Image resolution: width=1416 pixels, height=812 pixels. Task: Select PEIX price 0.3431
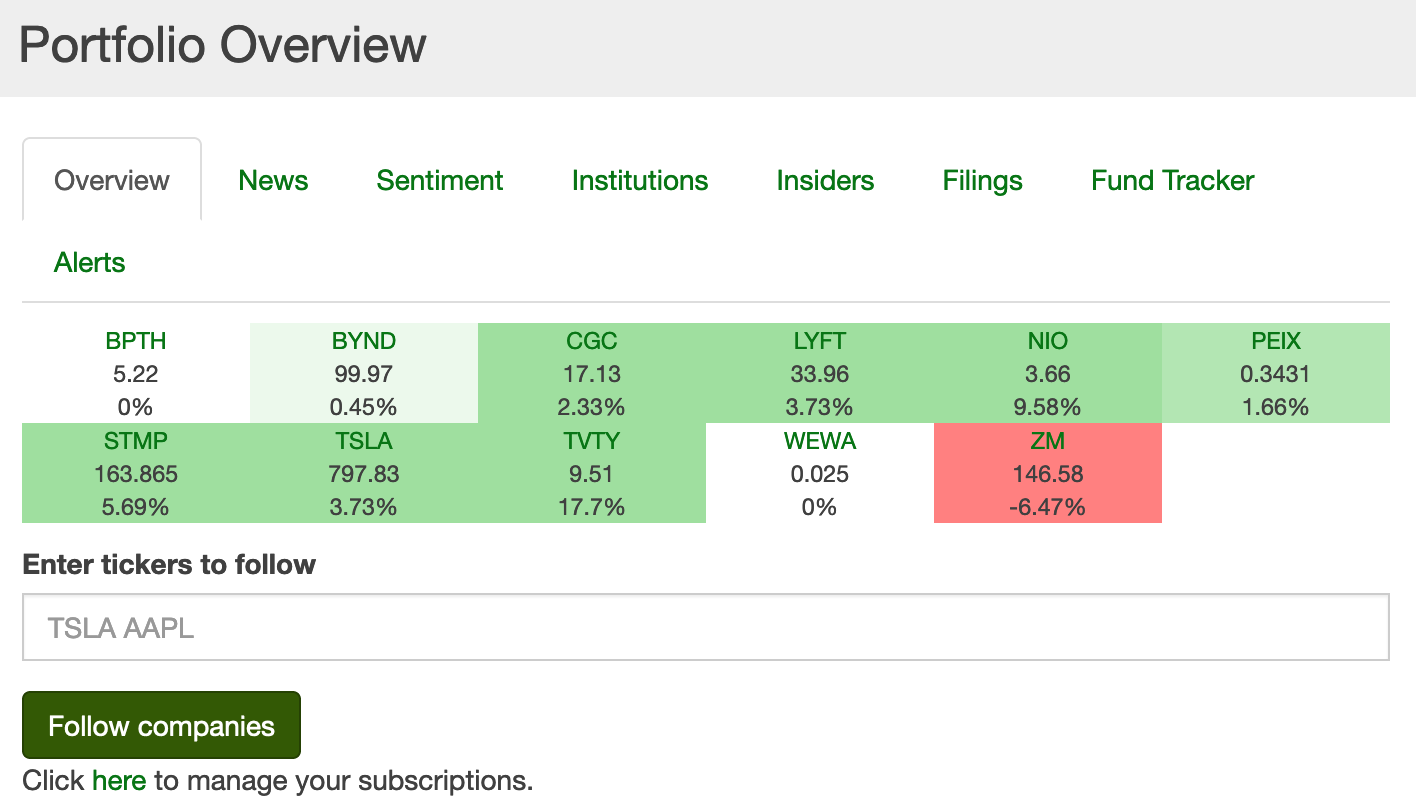point(1276,374)
